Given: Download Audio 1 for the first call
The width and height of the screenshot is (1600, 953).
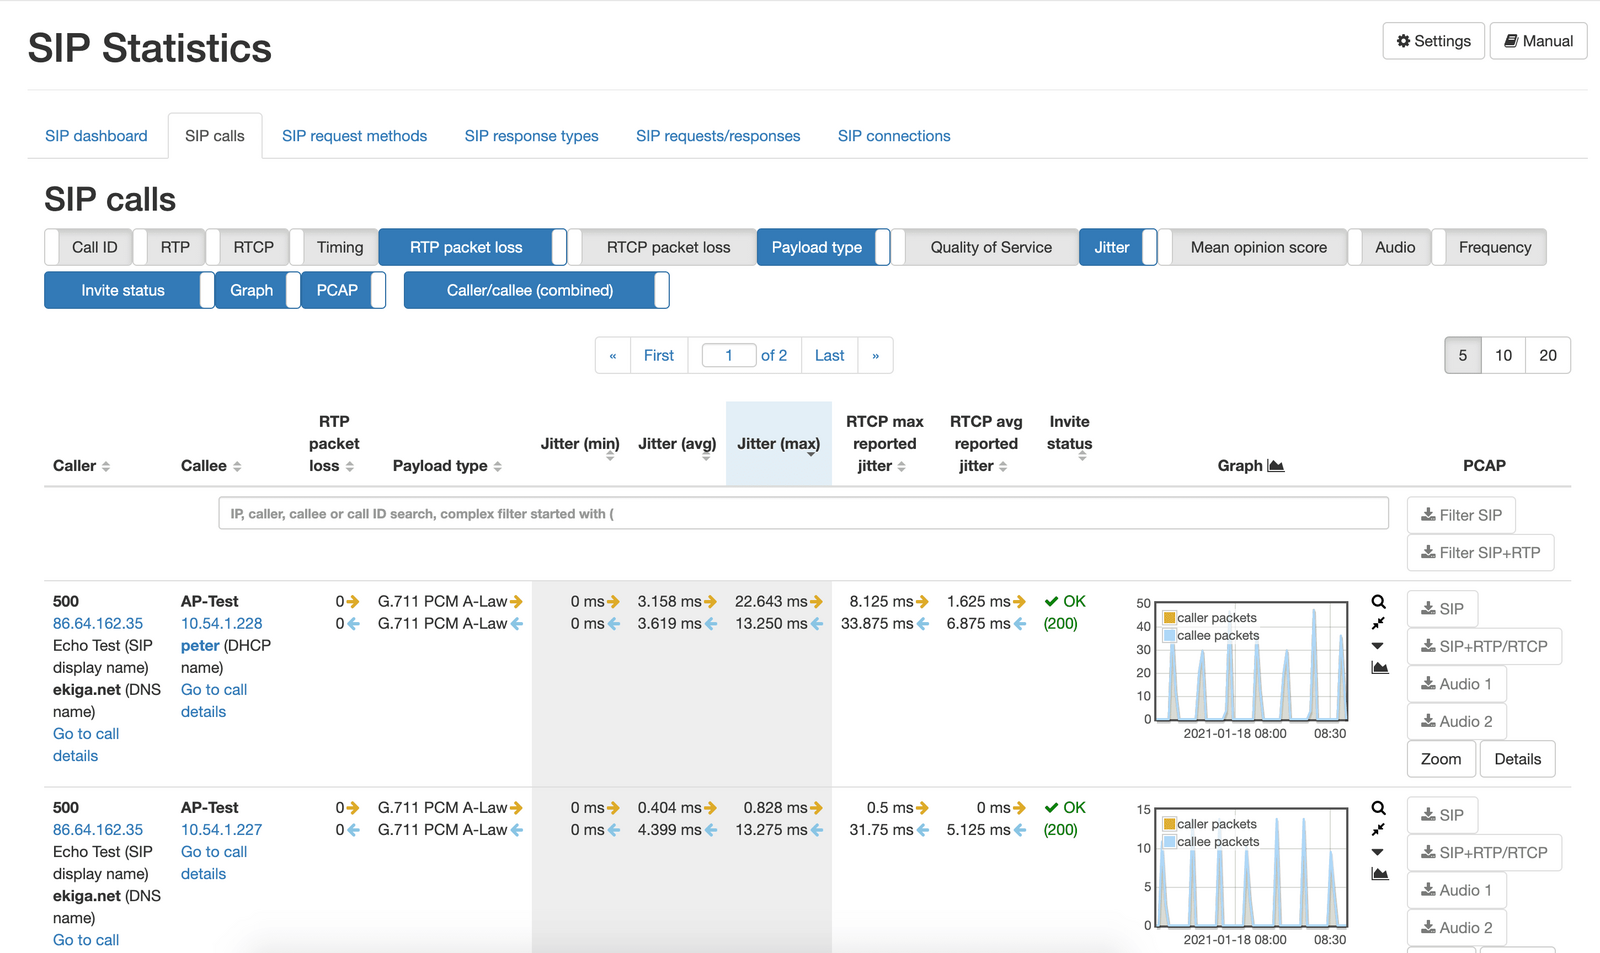Looking at the screenshot, I should (1456, 684).
